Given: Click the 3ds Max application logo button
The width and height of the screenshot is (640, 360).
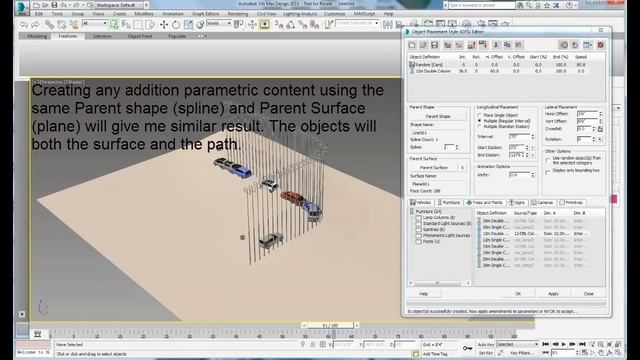Looking at the screenshot, I should tap(22, 7).
